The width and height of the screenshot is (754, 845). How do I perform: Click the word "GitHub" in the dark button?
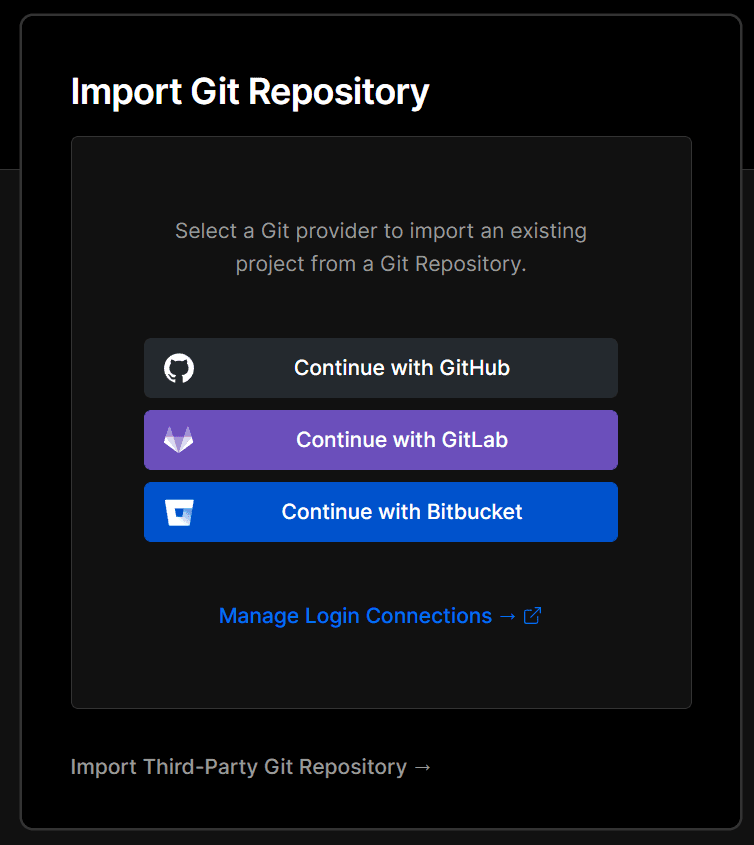point(475,368)
